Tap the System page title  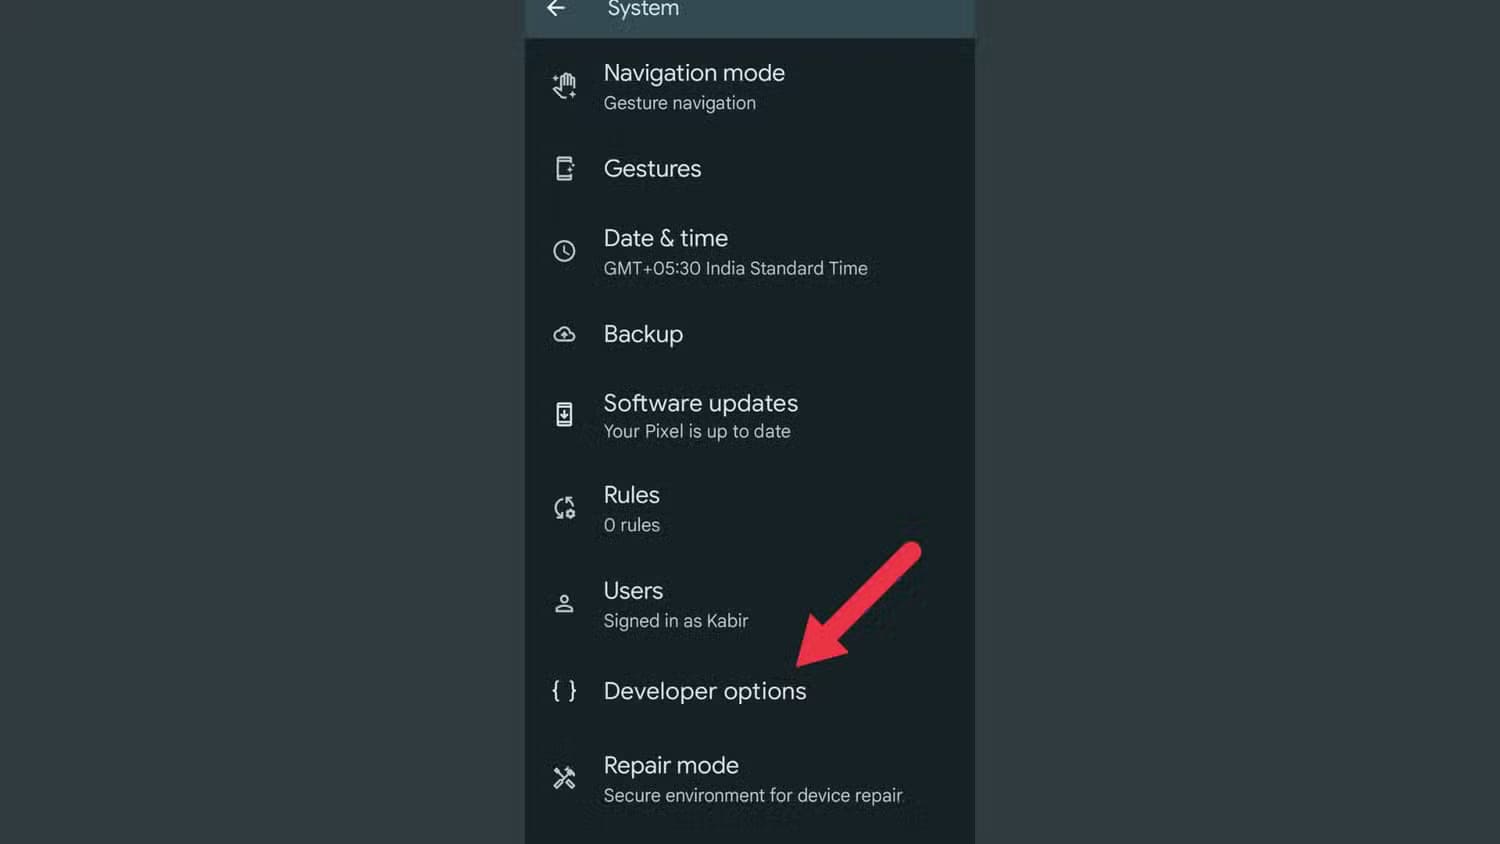tap(643, 9)
